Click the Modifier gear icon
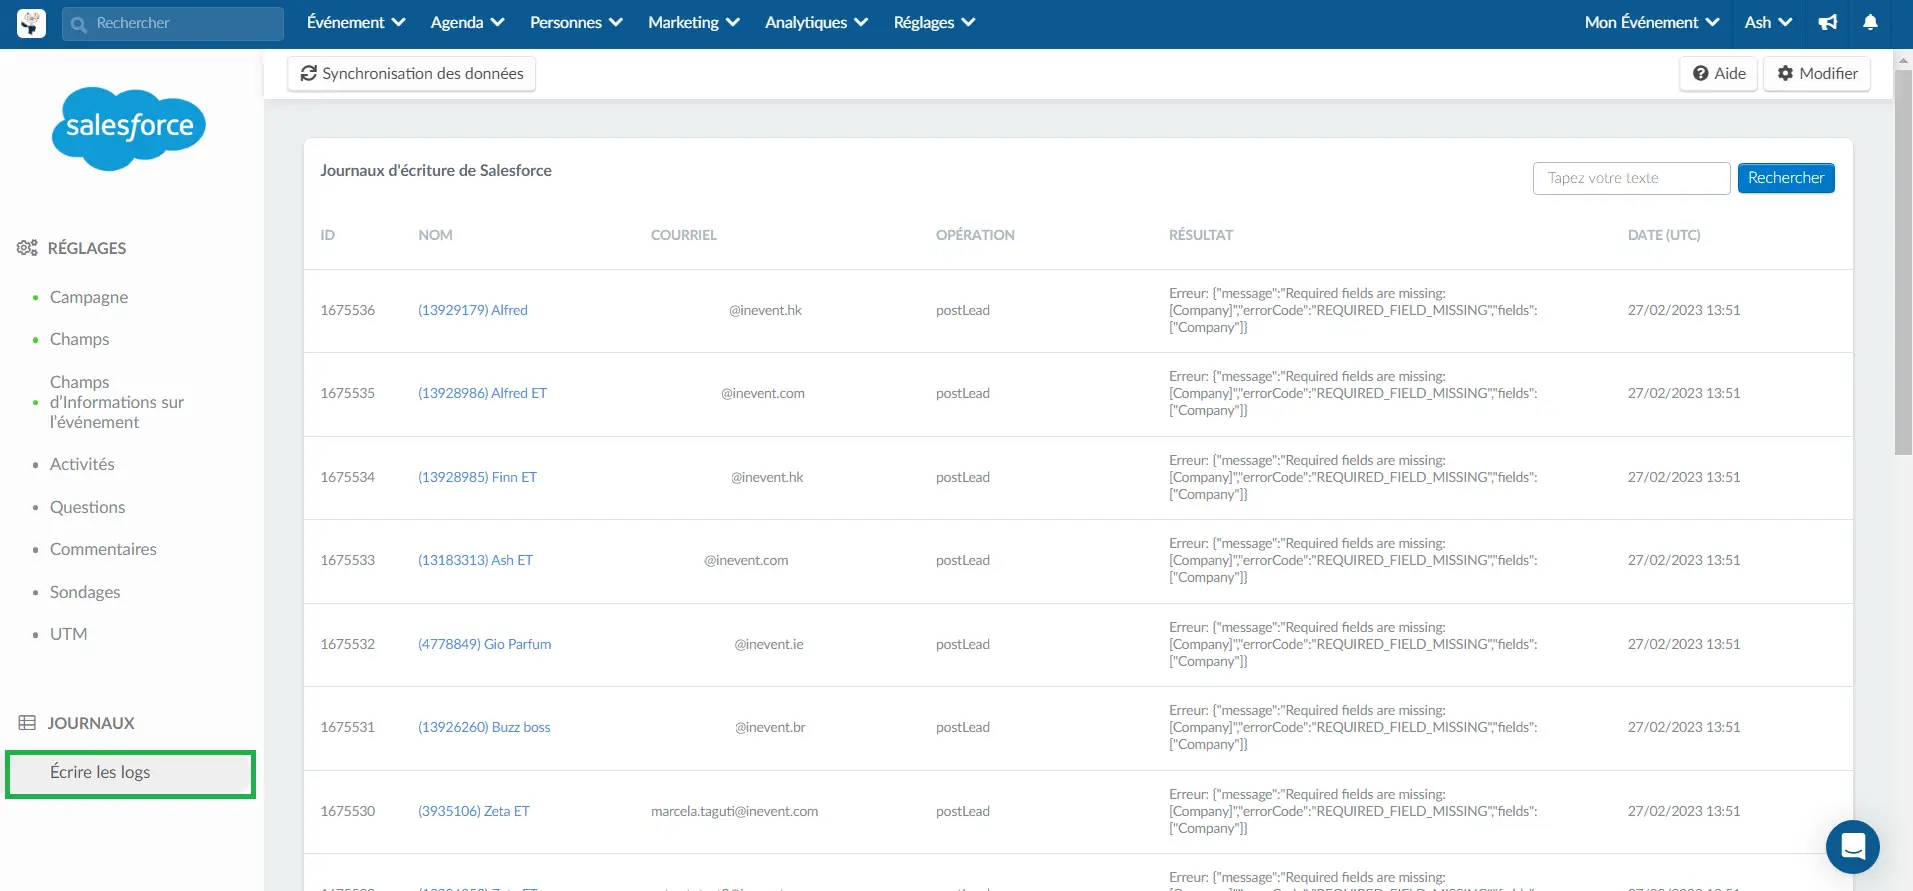This screenshot has width=1913, height=891. pyautogui.click(x=1785, y=73)
